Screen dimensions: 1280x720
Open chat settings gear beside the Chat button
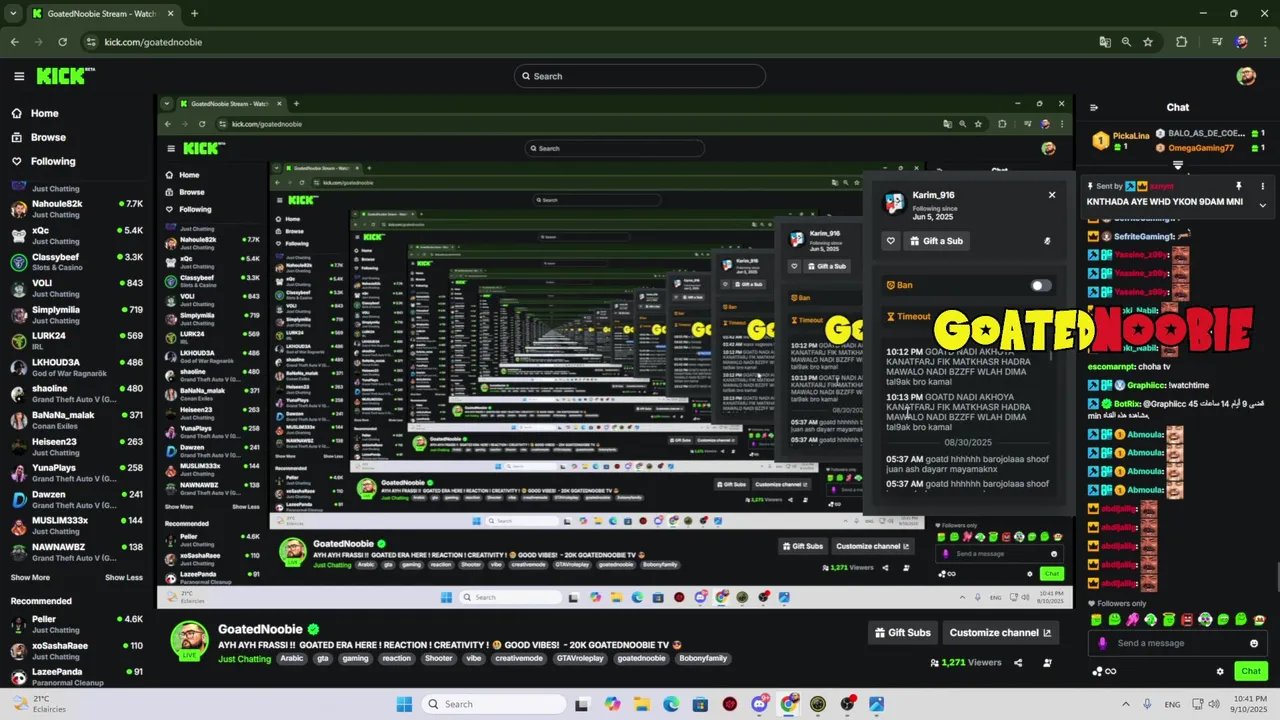1220,671
